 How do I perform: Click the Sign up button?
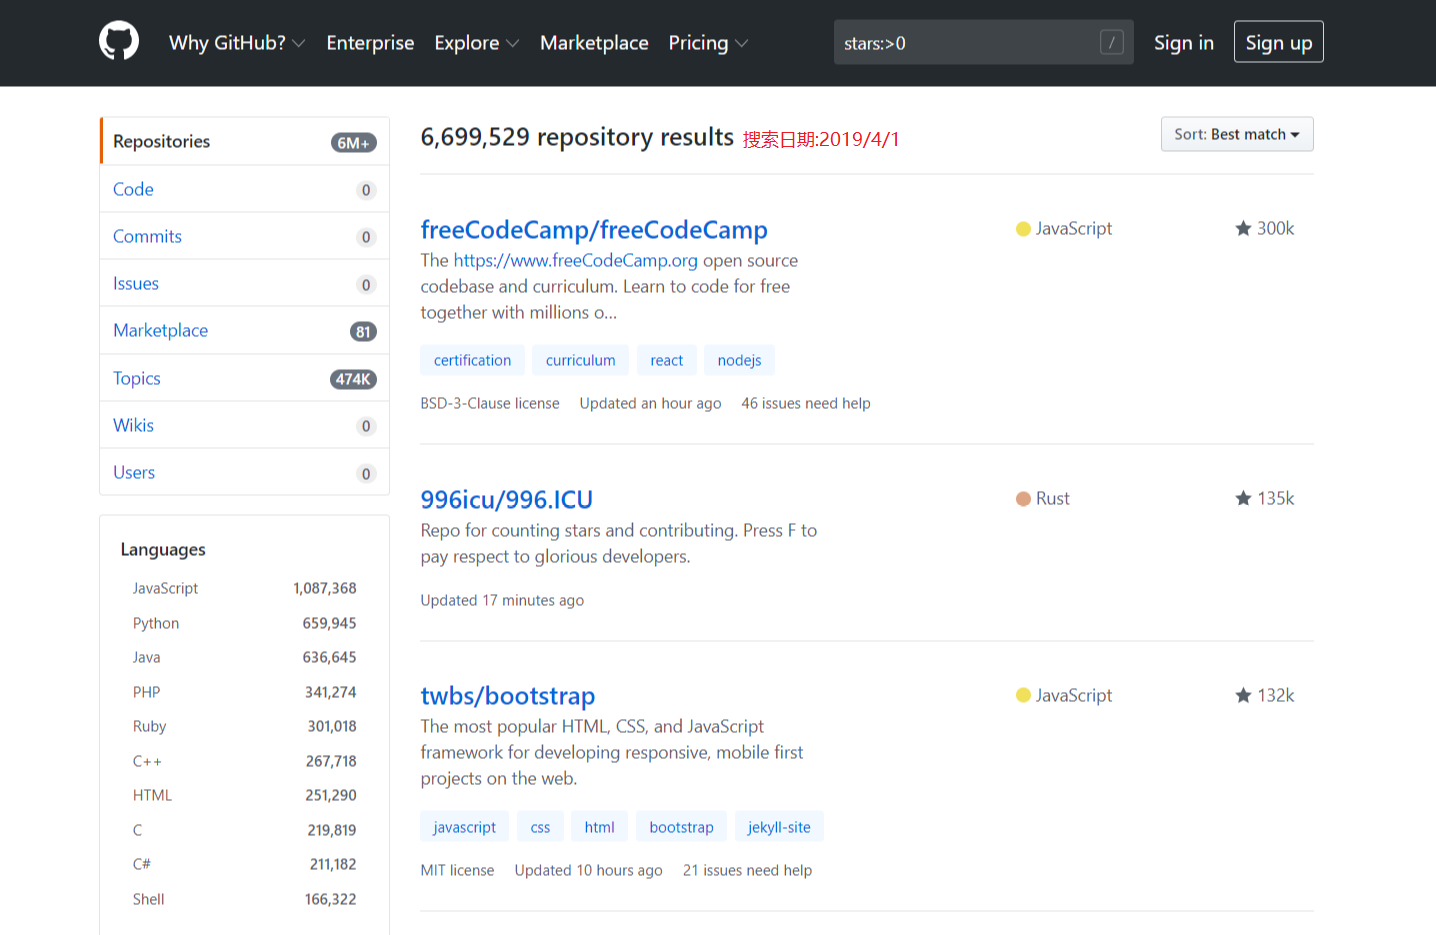tap(1279, 42)
